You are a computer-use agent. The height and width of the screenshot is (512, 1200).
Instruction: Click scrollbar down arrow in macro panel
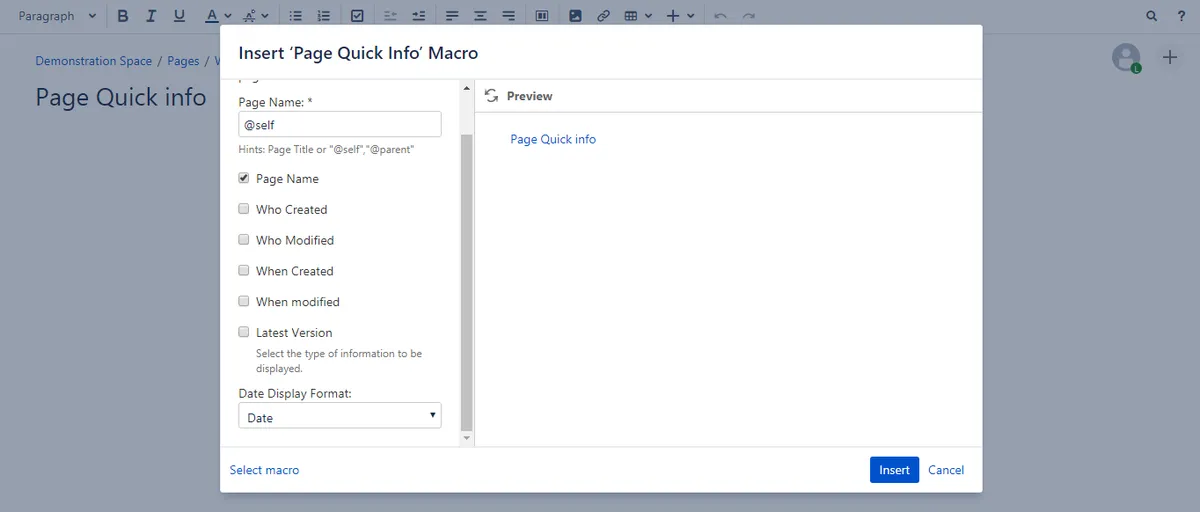(x=466, y=438)
